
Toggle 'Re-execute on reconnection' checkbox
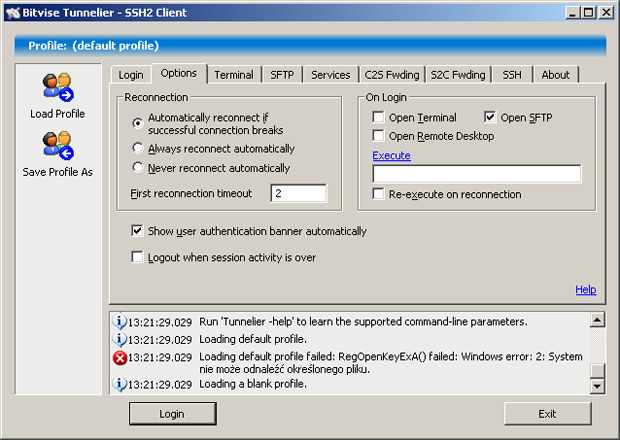point(379,194)
